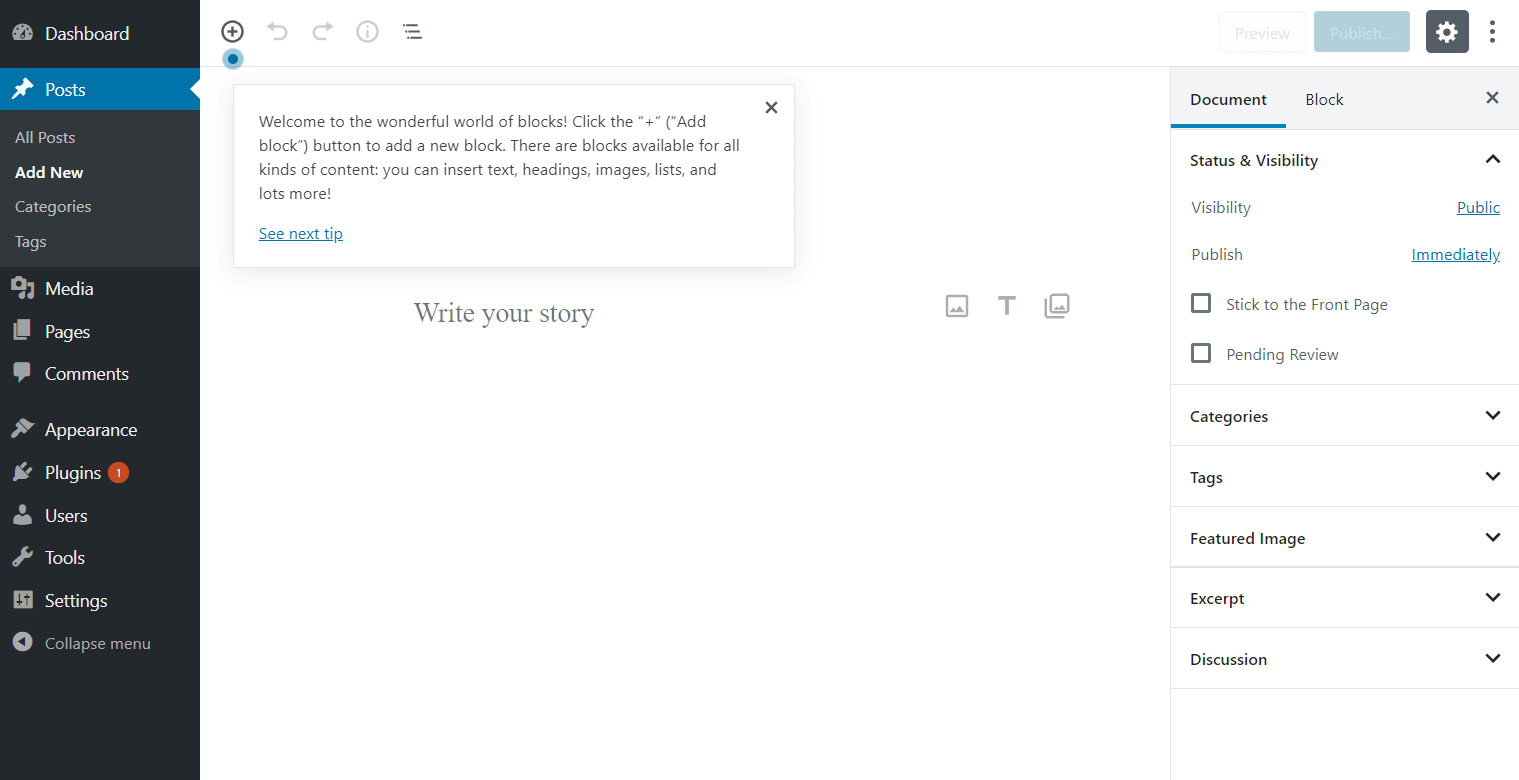1519x780 pixels.
Task: Toggle the settings gear sidebar
Action: point(1447,32)
